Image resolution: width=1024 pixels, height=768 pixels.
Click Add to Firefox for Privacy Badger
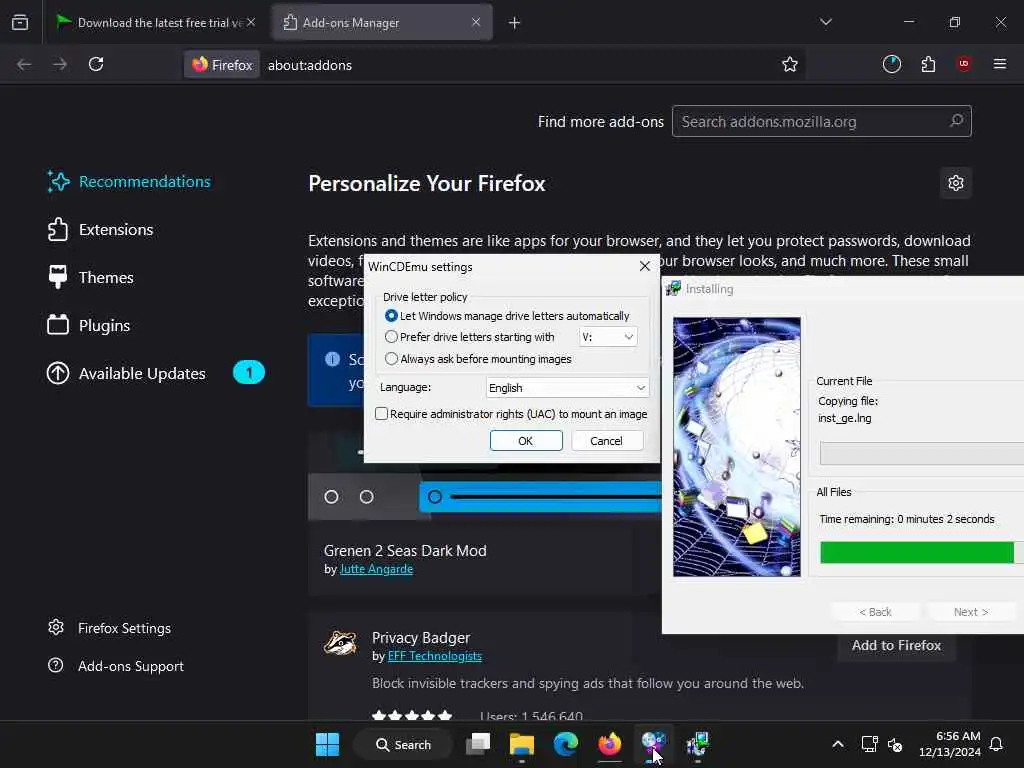(896, 645)
